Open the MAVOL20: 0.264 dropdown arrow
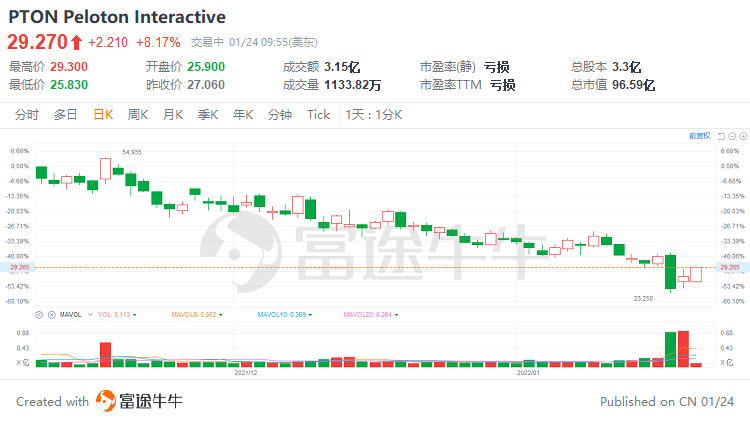The width and height of the screenshot is (750, 422). point(397,315)
